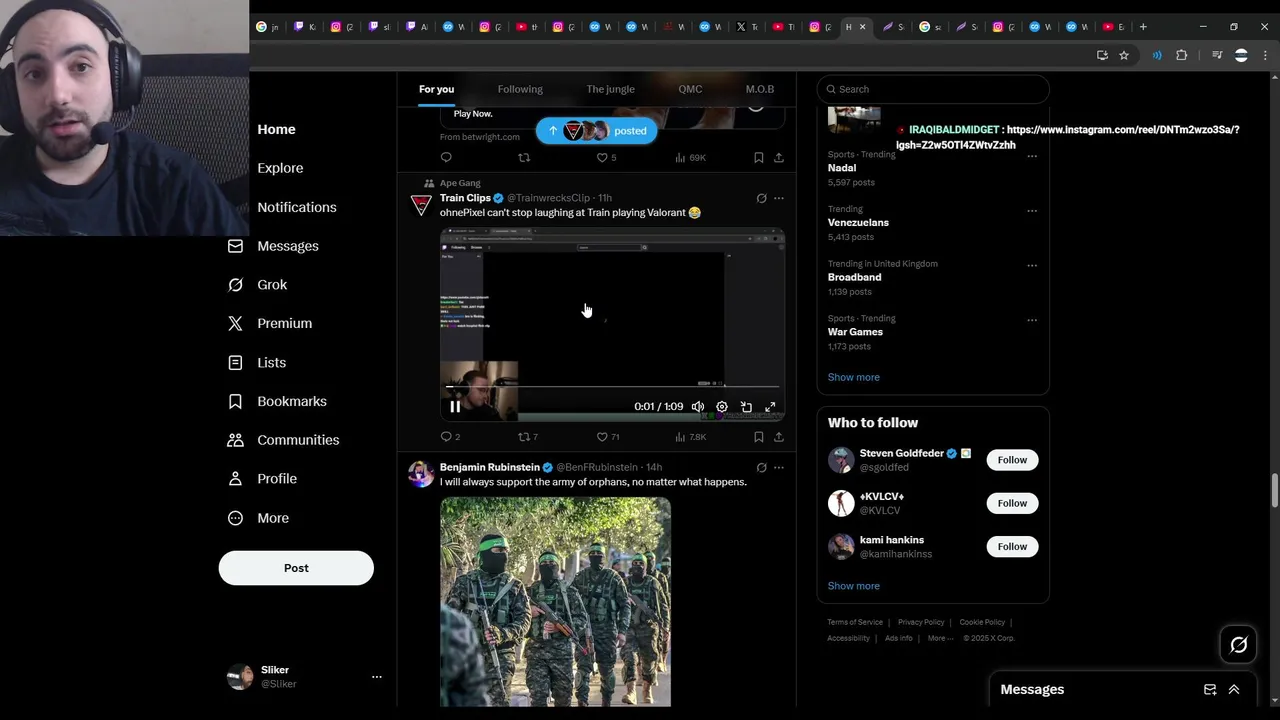Screen dimensions: 1280x720
Task: Switch to the M.O.B tab
Action: pyautogui.click(x=760, y=89)
